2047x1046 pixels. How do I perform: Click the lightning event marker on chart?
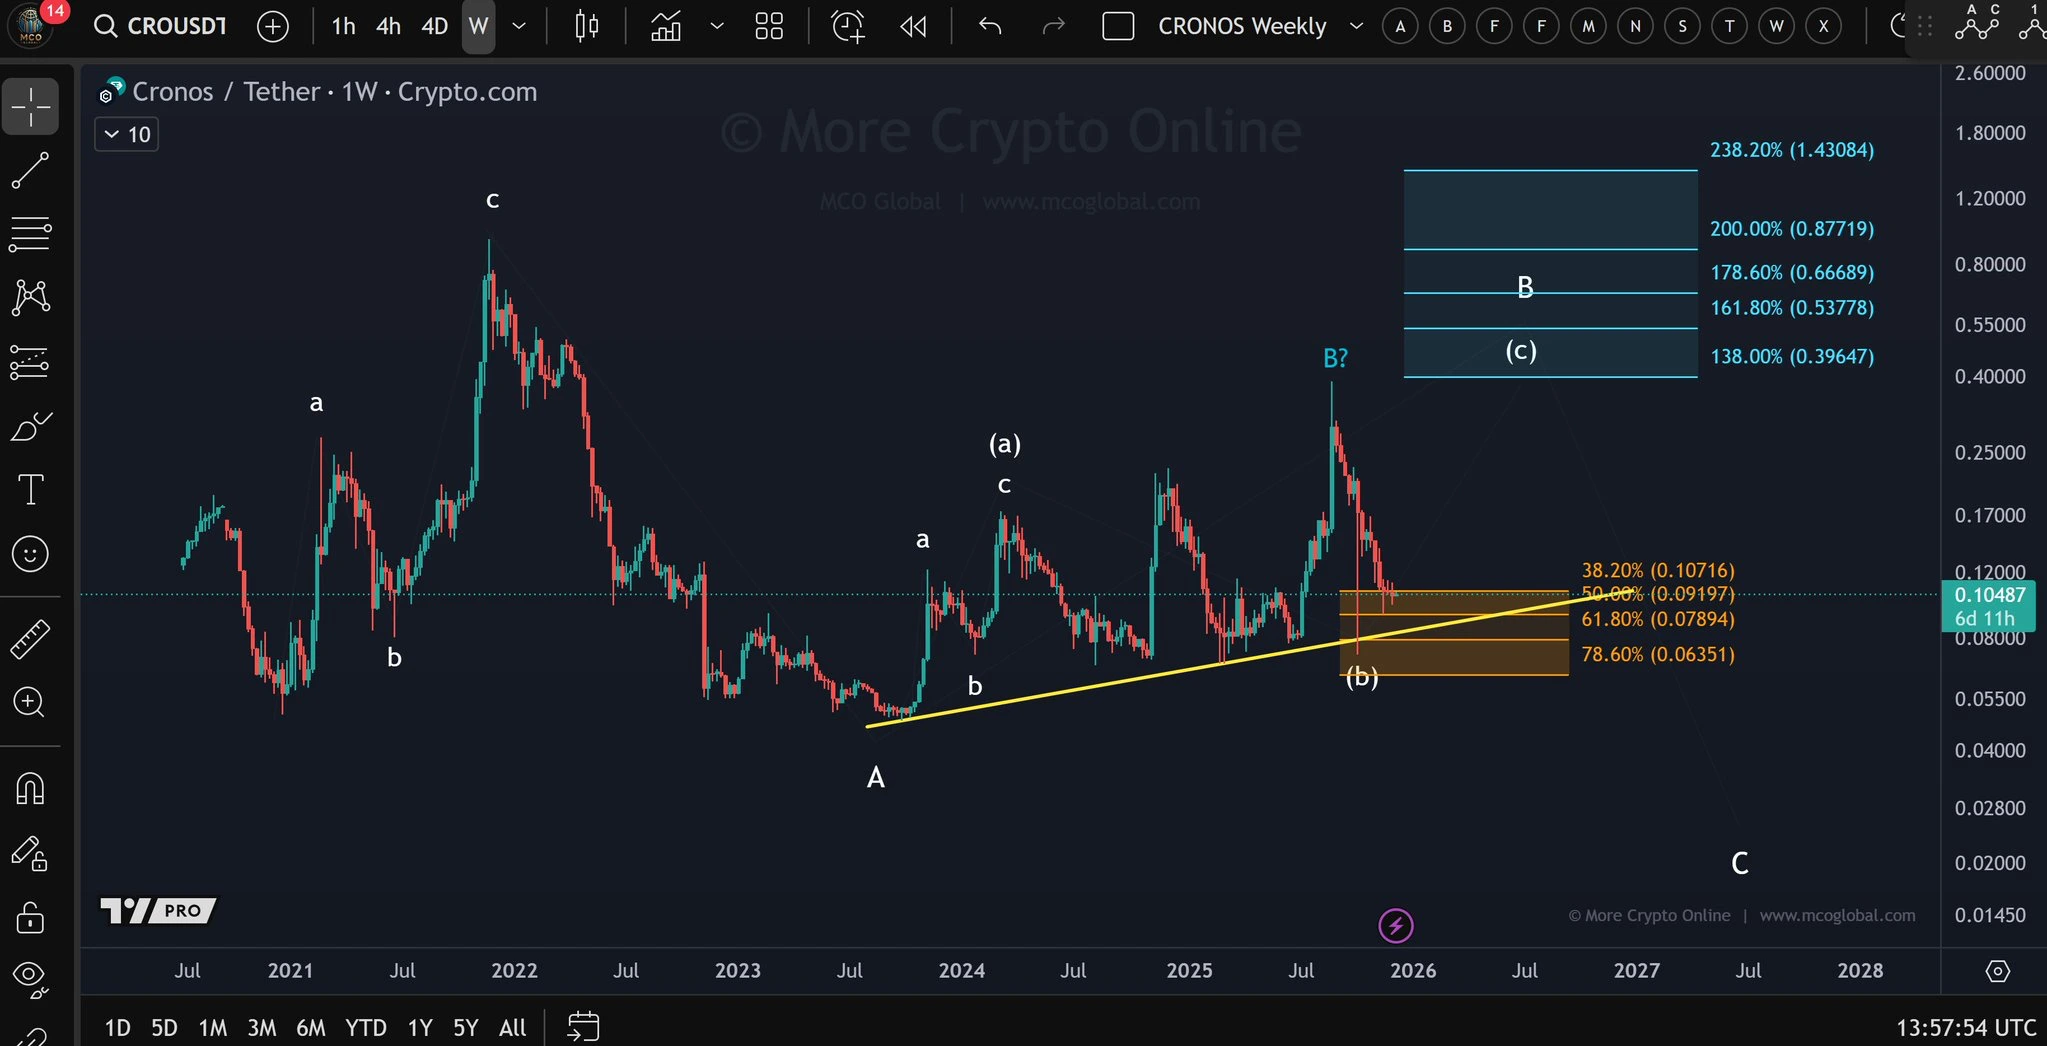pos(1396,926)
